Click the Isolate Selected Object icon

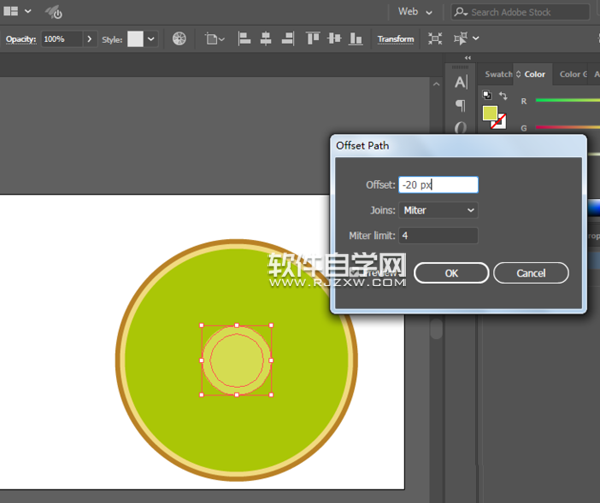(x=435, y=39)
